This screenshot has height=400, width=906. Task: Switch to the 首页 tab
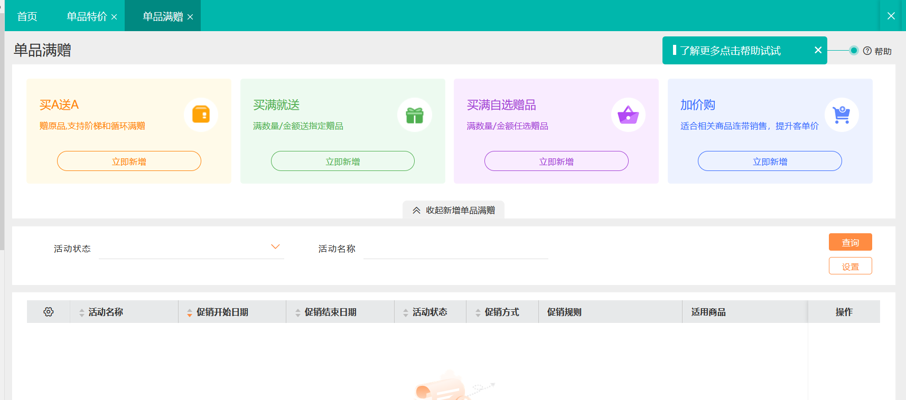(27, 16)
